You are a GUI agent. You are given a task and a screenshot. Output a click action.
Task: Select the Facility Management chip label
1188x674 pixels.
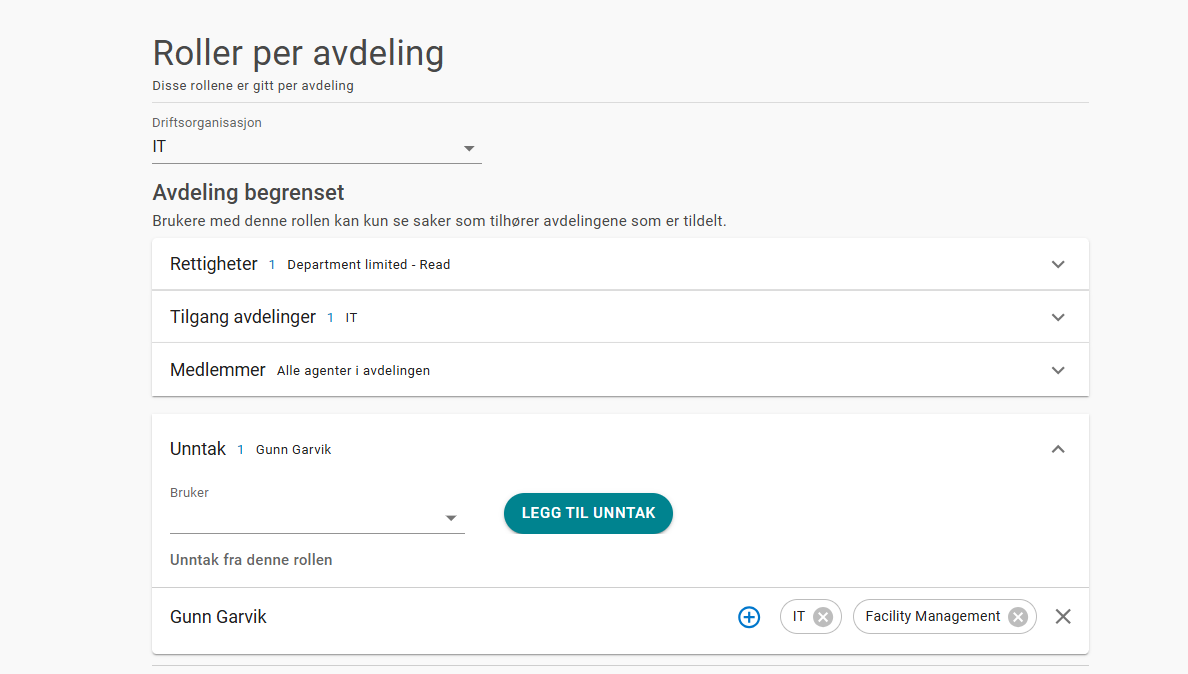(932, 617)
